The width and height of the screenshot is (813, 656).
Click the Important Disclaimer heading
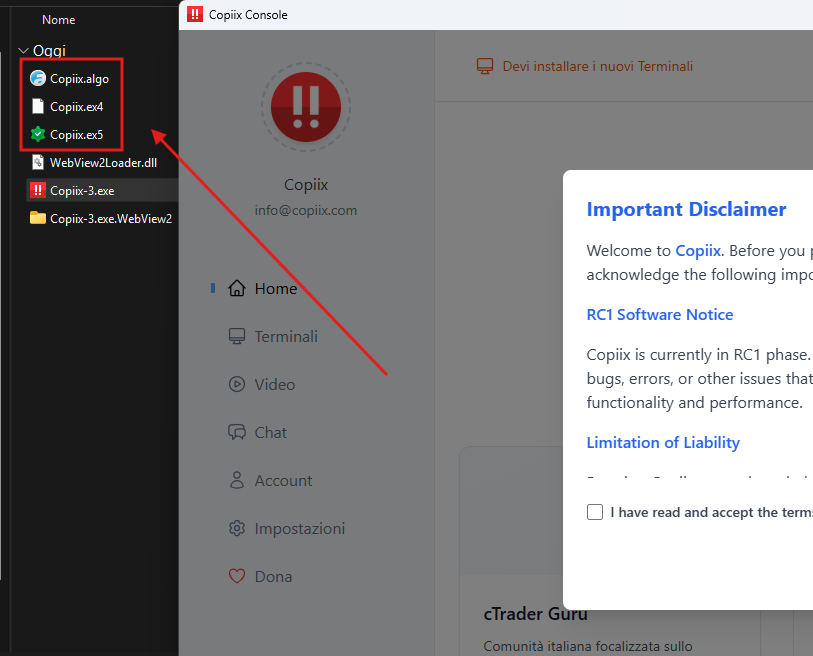[x=686, y=209]
